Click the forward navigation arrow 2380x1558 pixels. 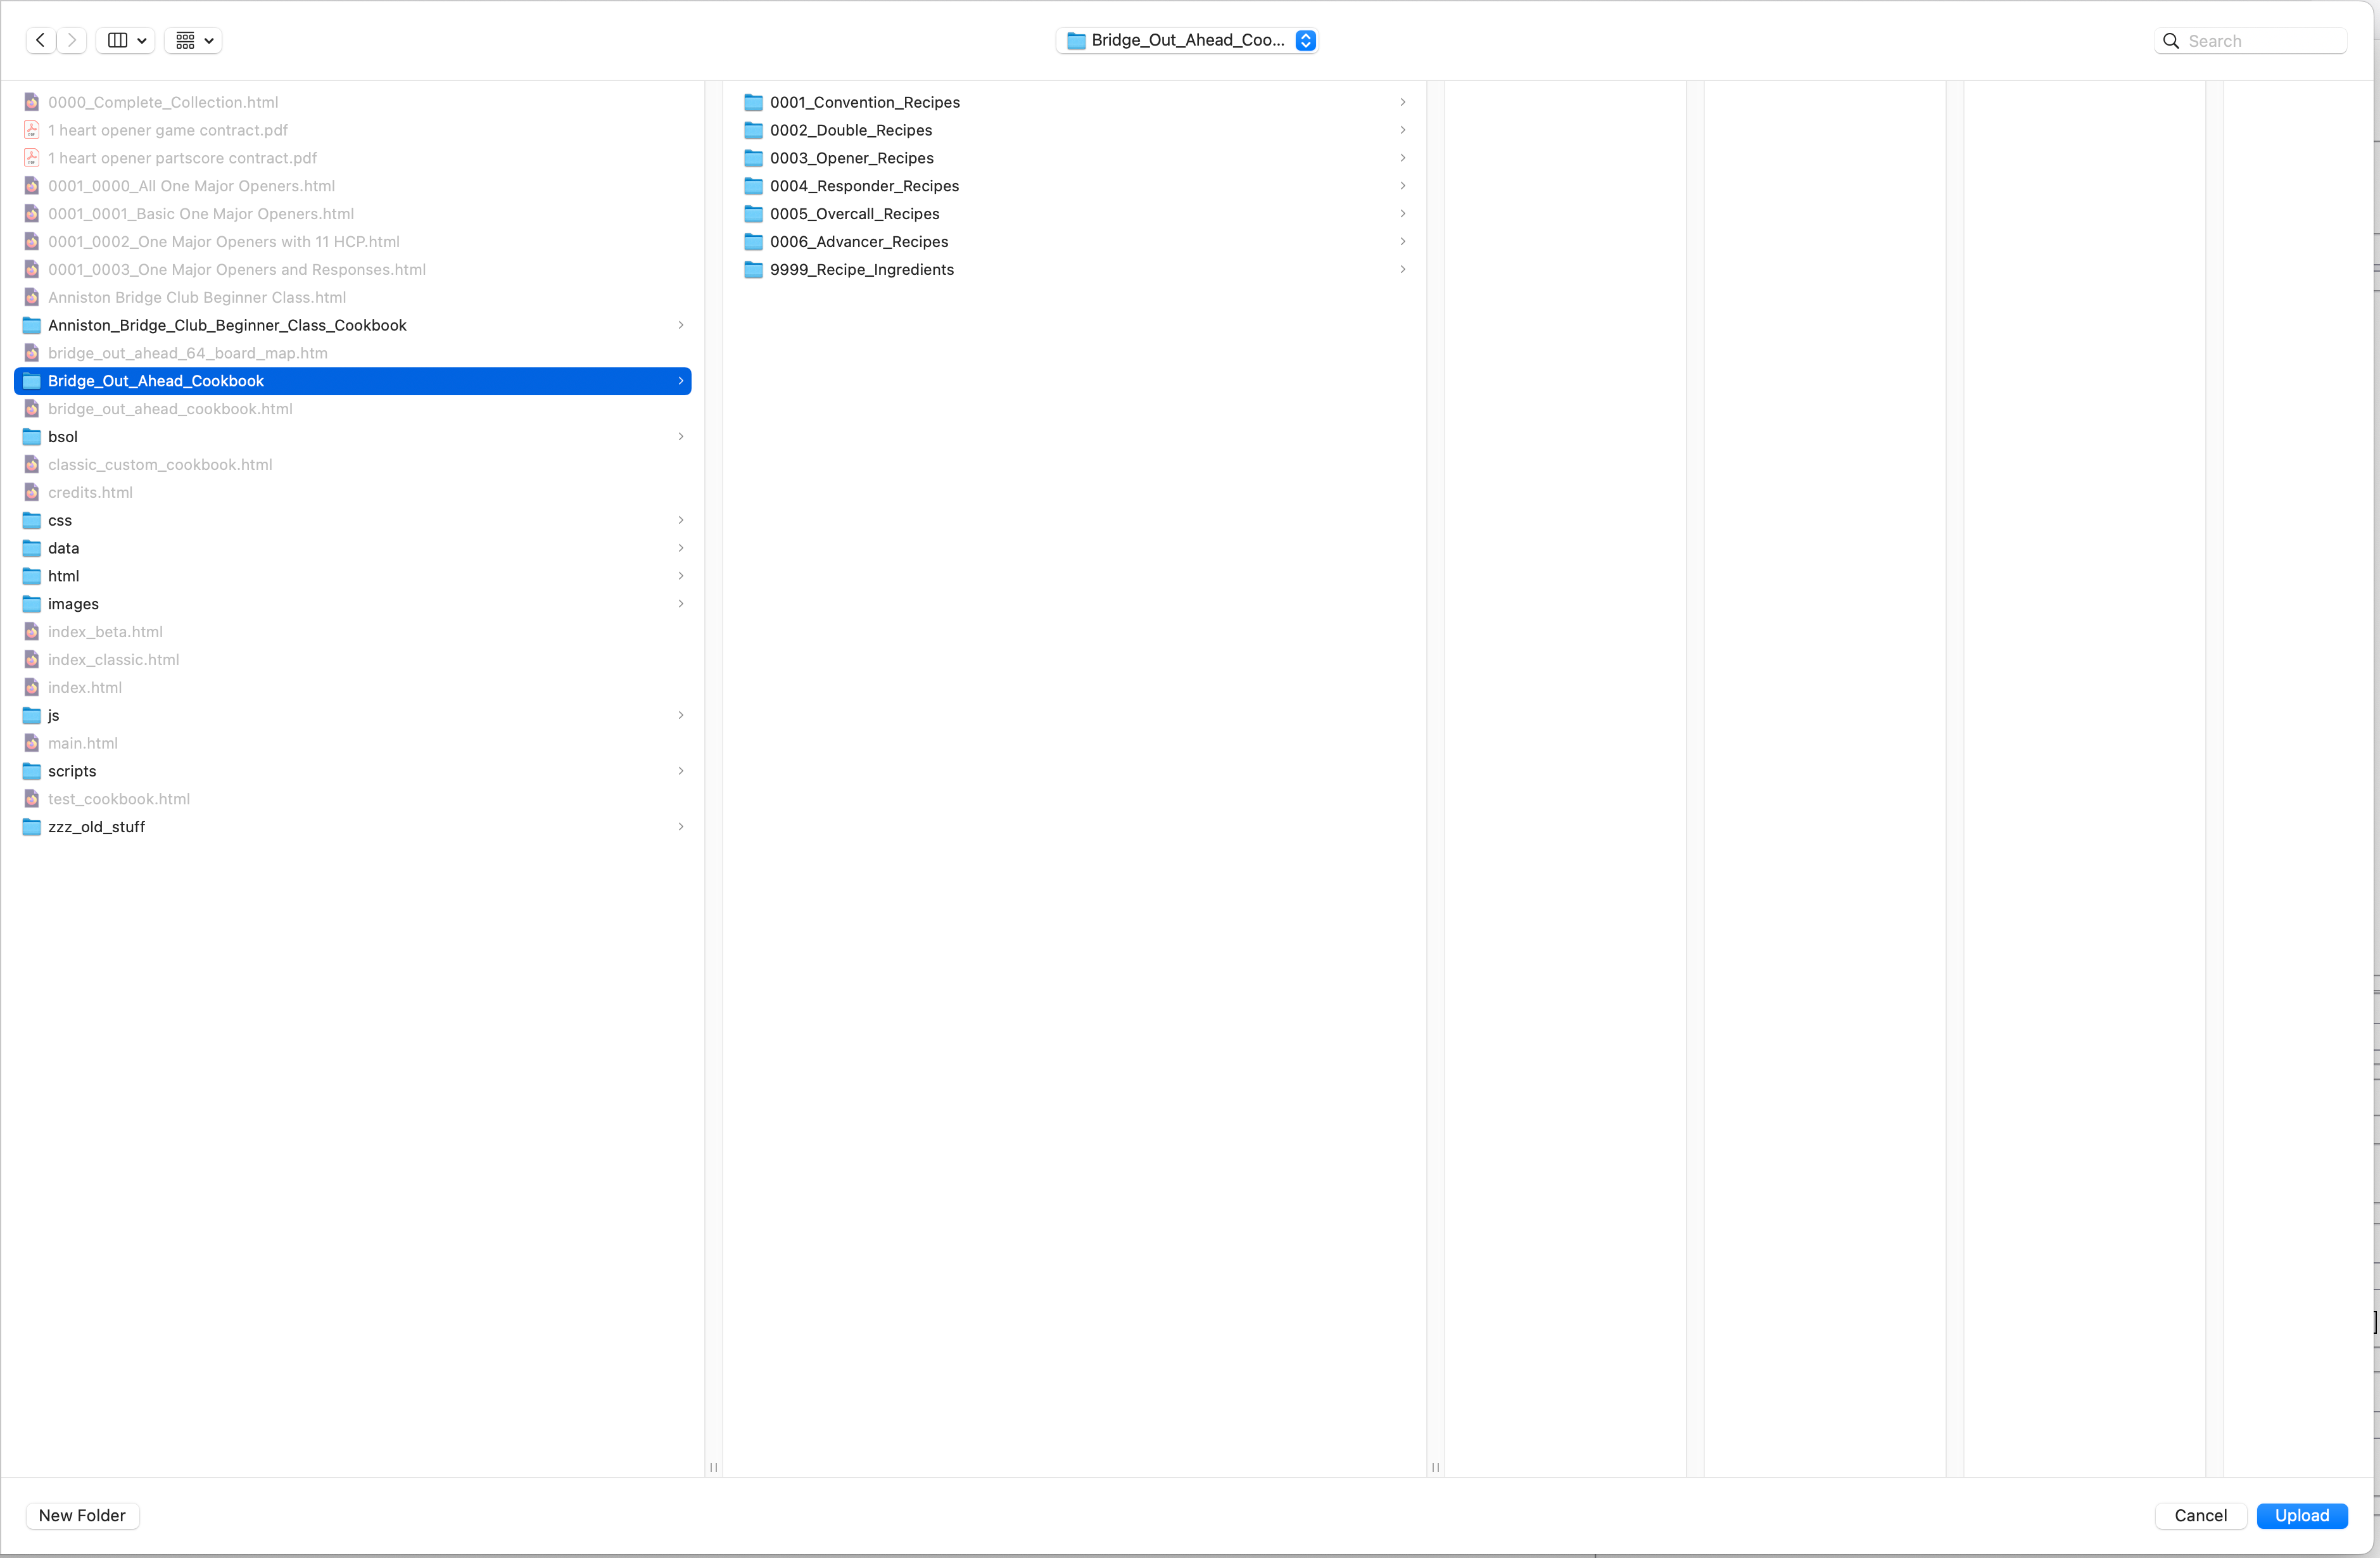[72, 40]
